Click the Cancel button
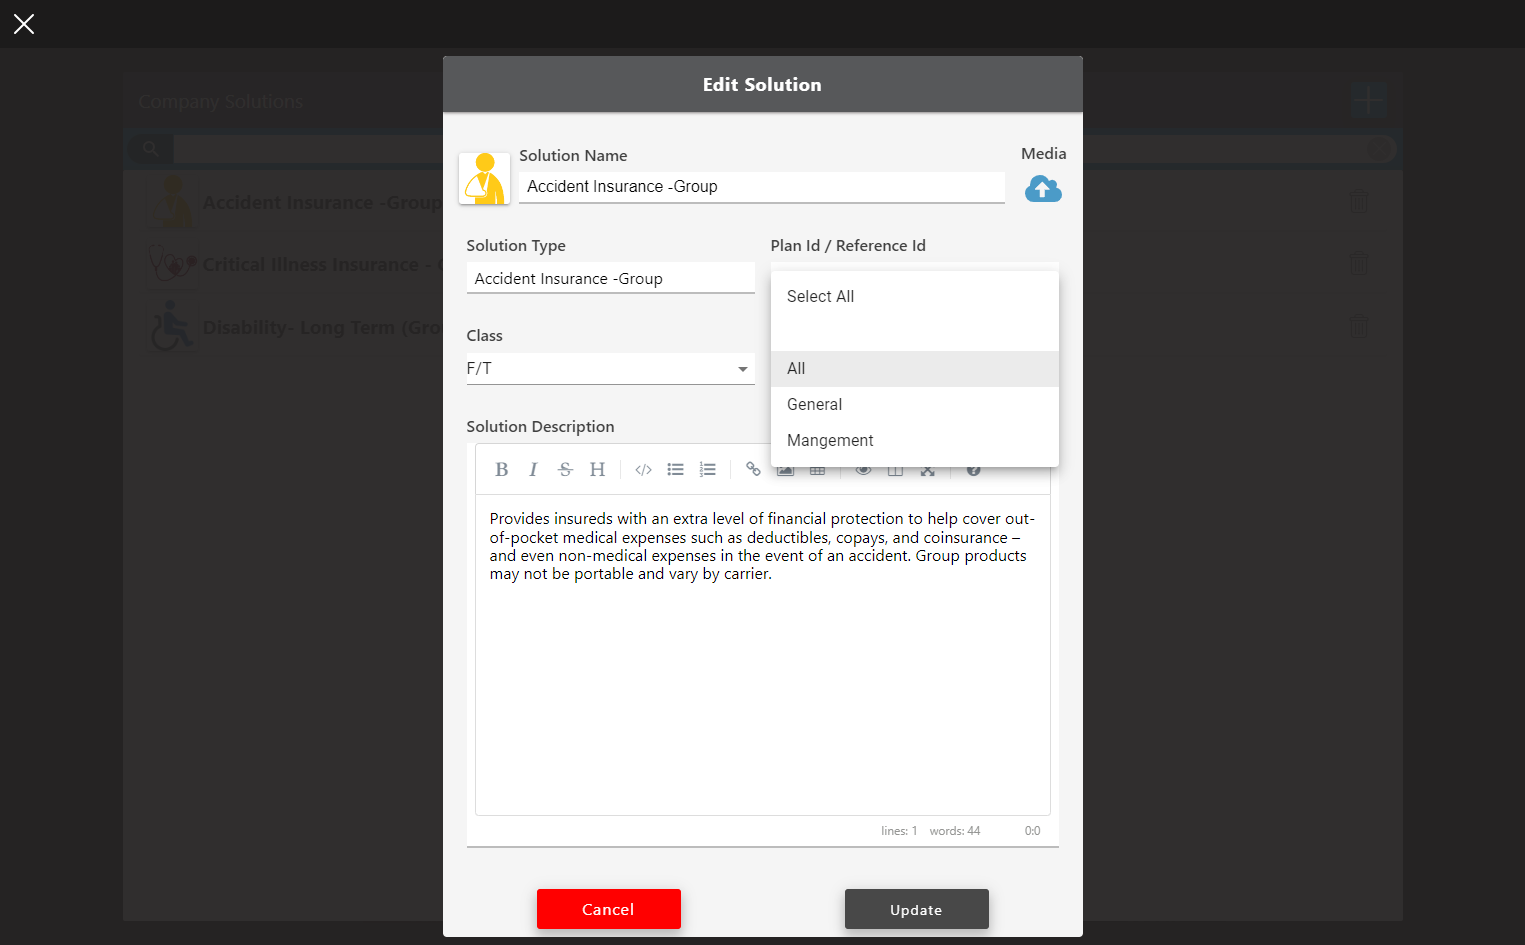The width and height of the screenshot is (1525, 945). tap(609, 909)
